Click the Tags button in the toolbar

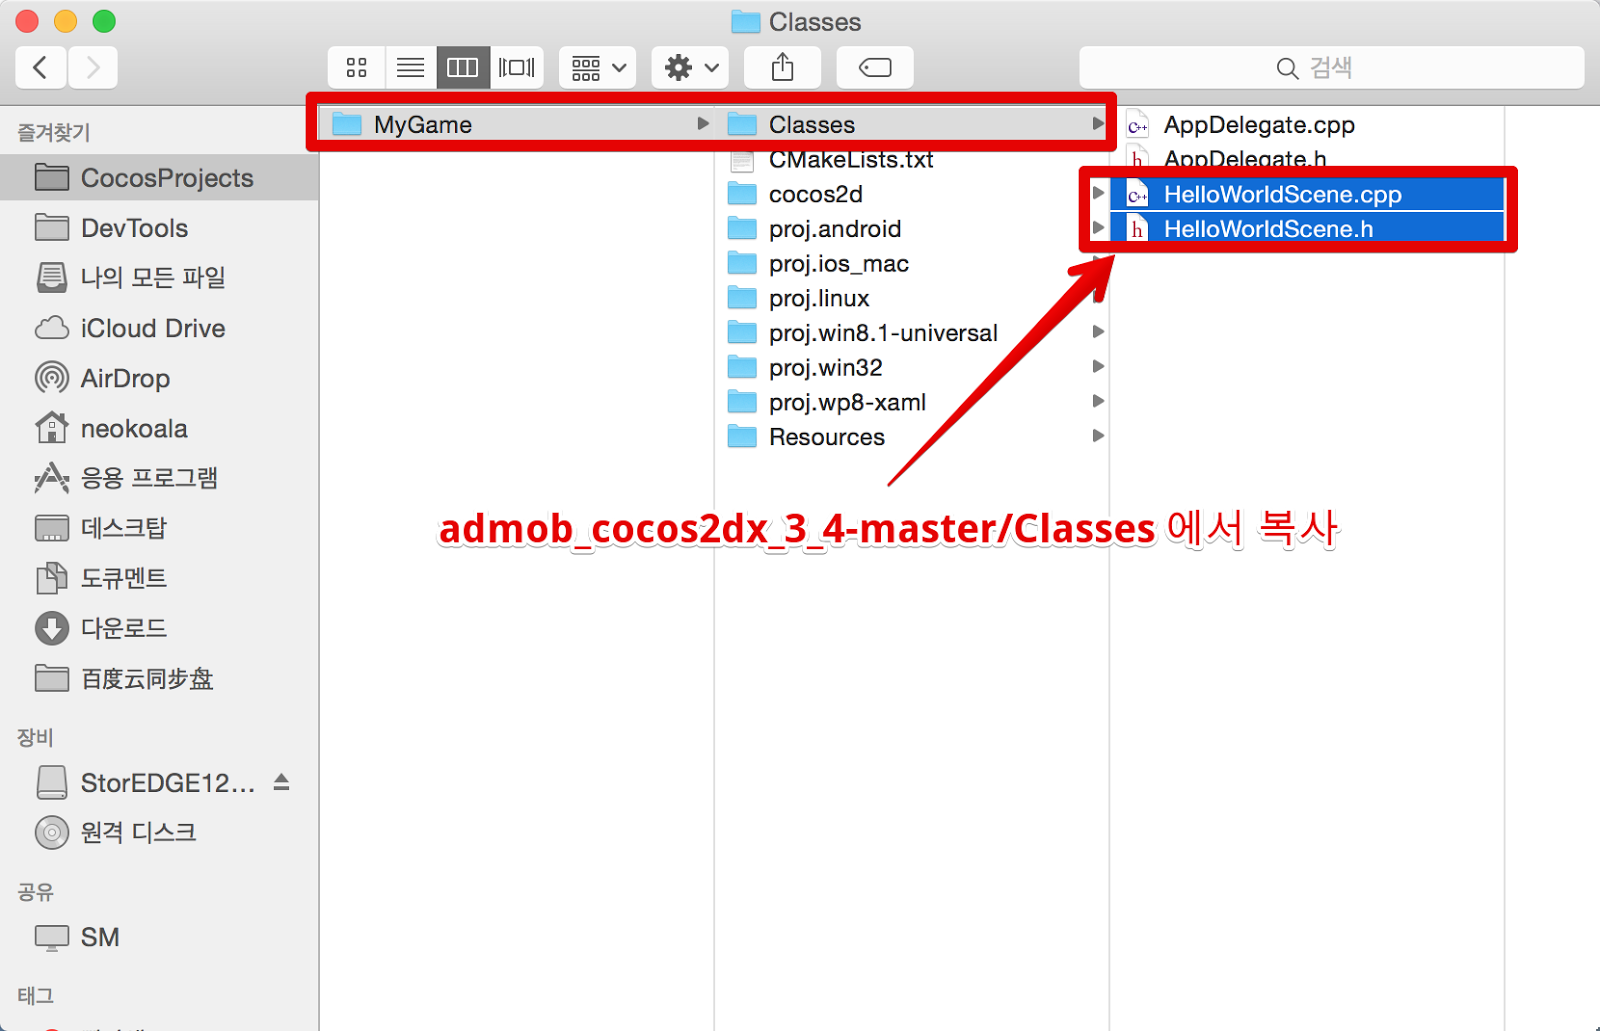pyautogui.click(x=873, y=67)
